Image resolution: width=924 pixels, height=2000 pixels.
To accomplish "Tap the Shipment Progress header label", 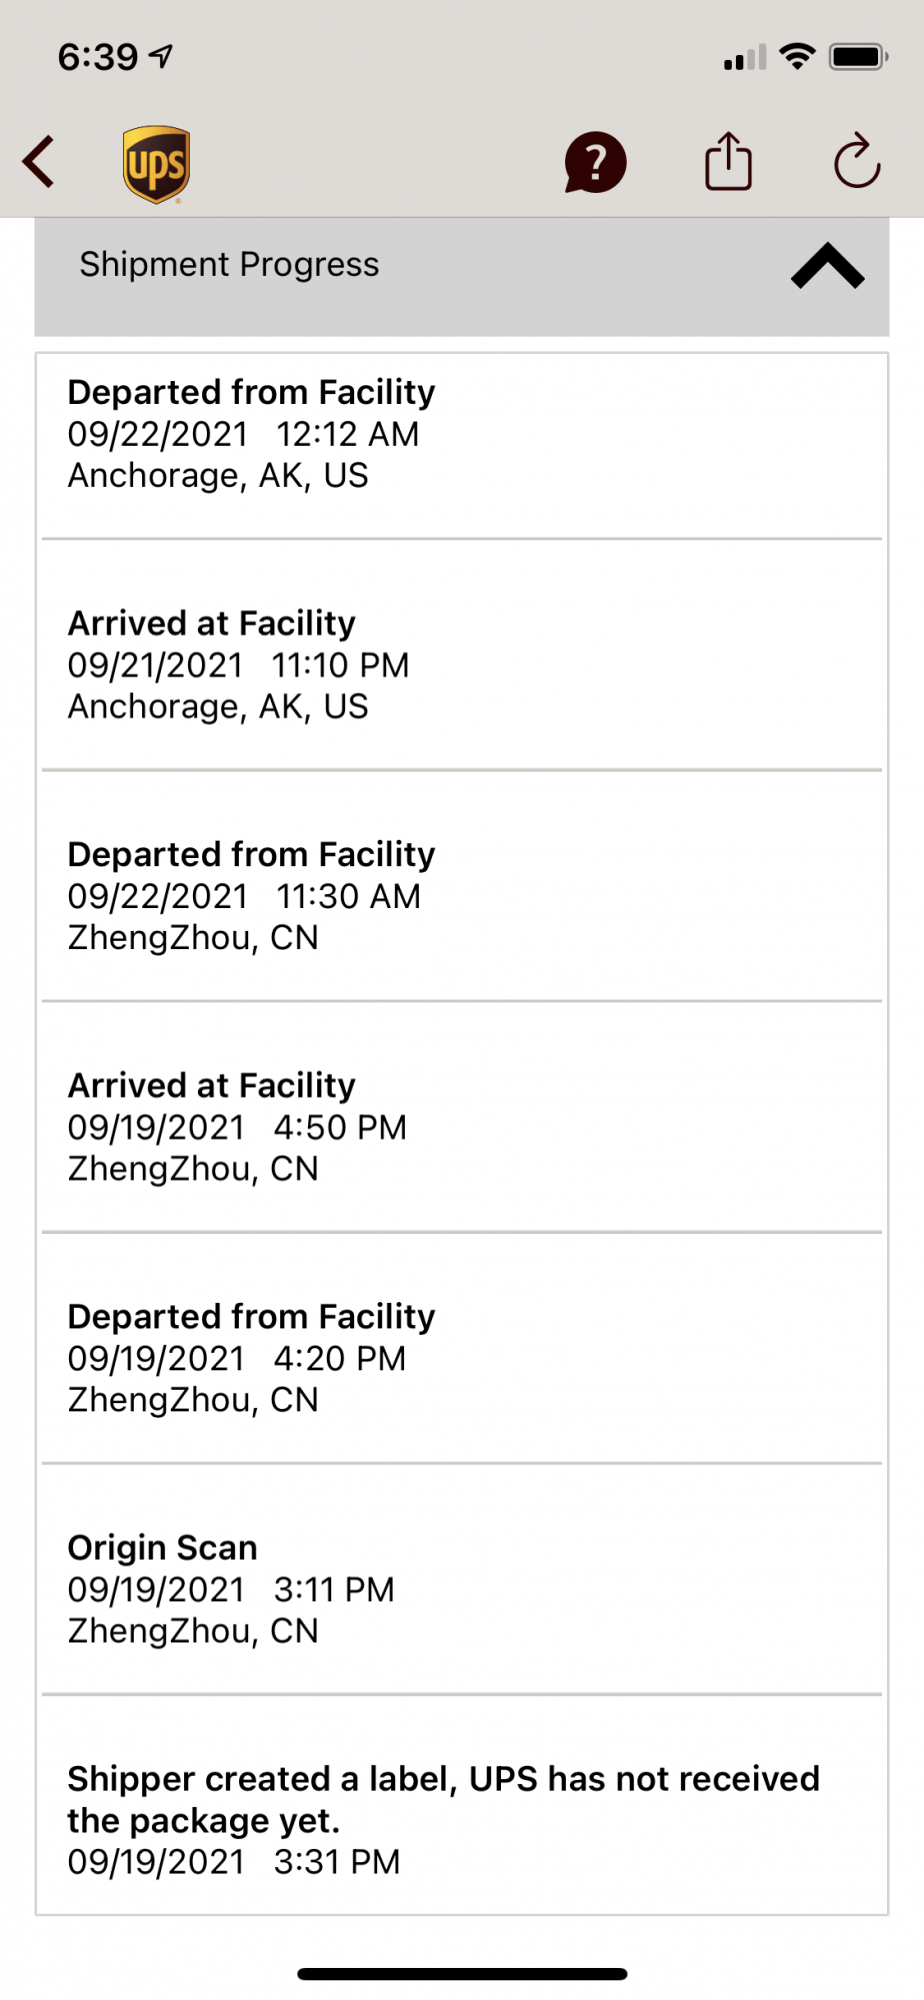I will click(x=229, y=265).
